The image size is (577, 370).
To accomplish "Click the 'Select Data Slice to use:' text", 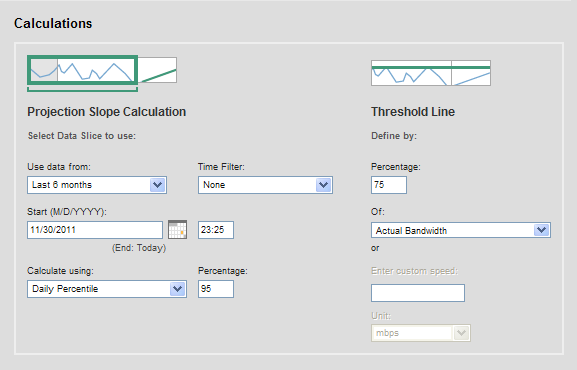I will pos(82,136).
